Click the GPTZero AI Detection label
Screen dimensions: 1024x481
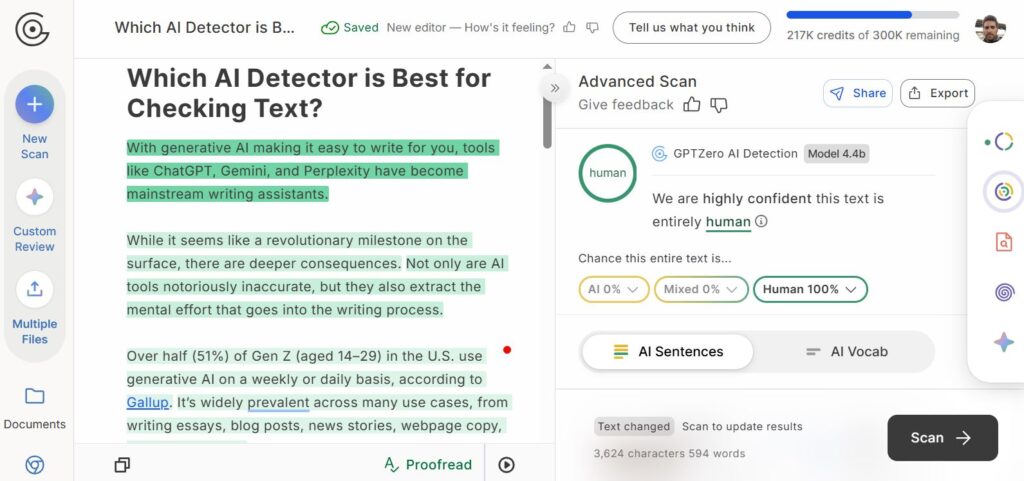(735, 154)
